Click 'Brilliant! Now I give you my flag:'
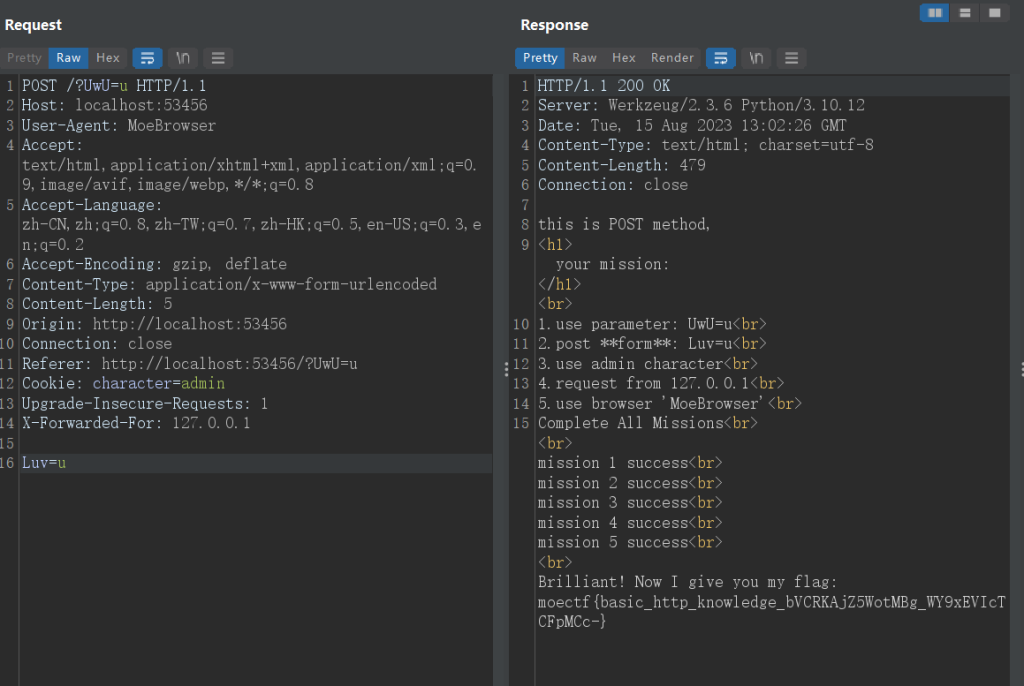The width and height of the screenshot is (1024, 686). pyautogui.click(x=688, y=582)
